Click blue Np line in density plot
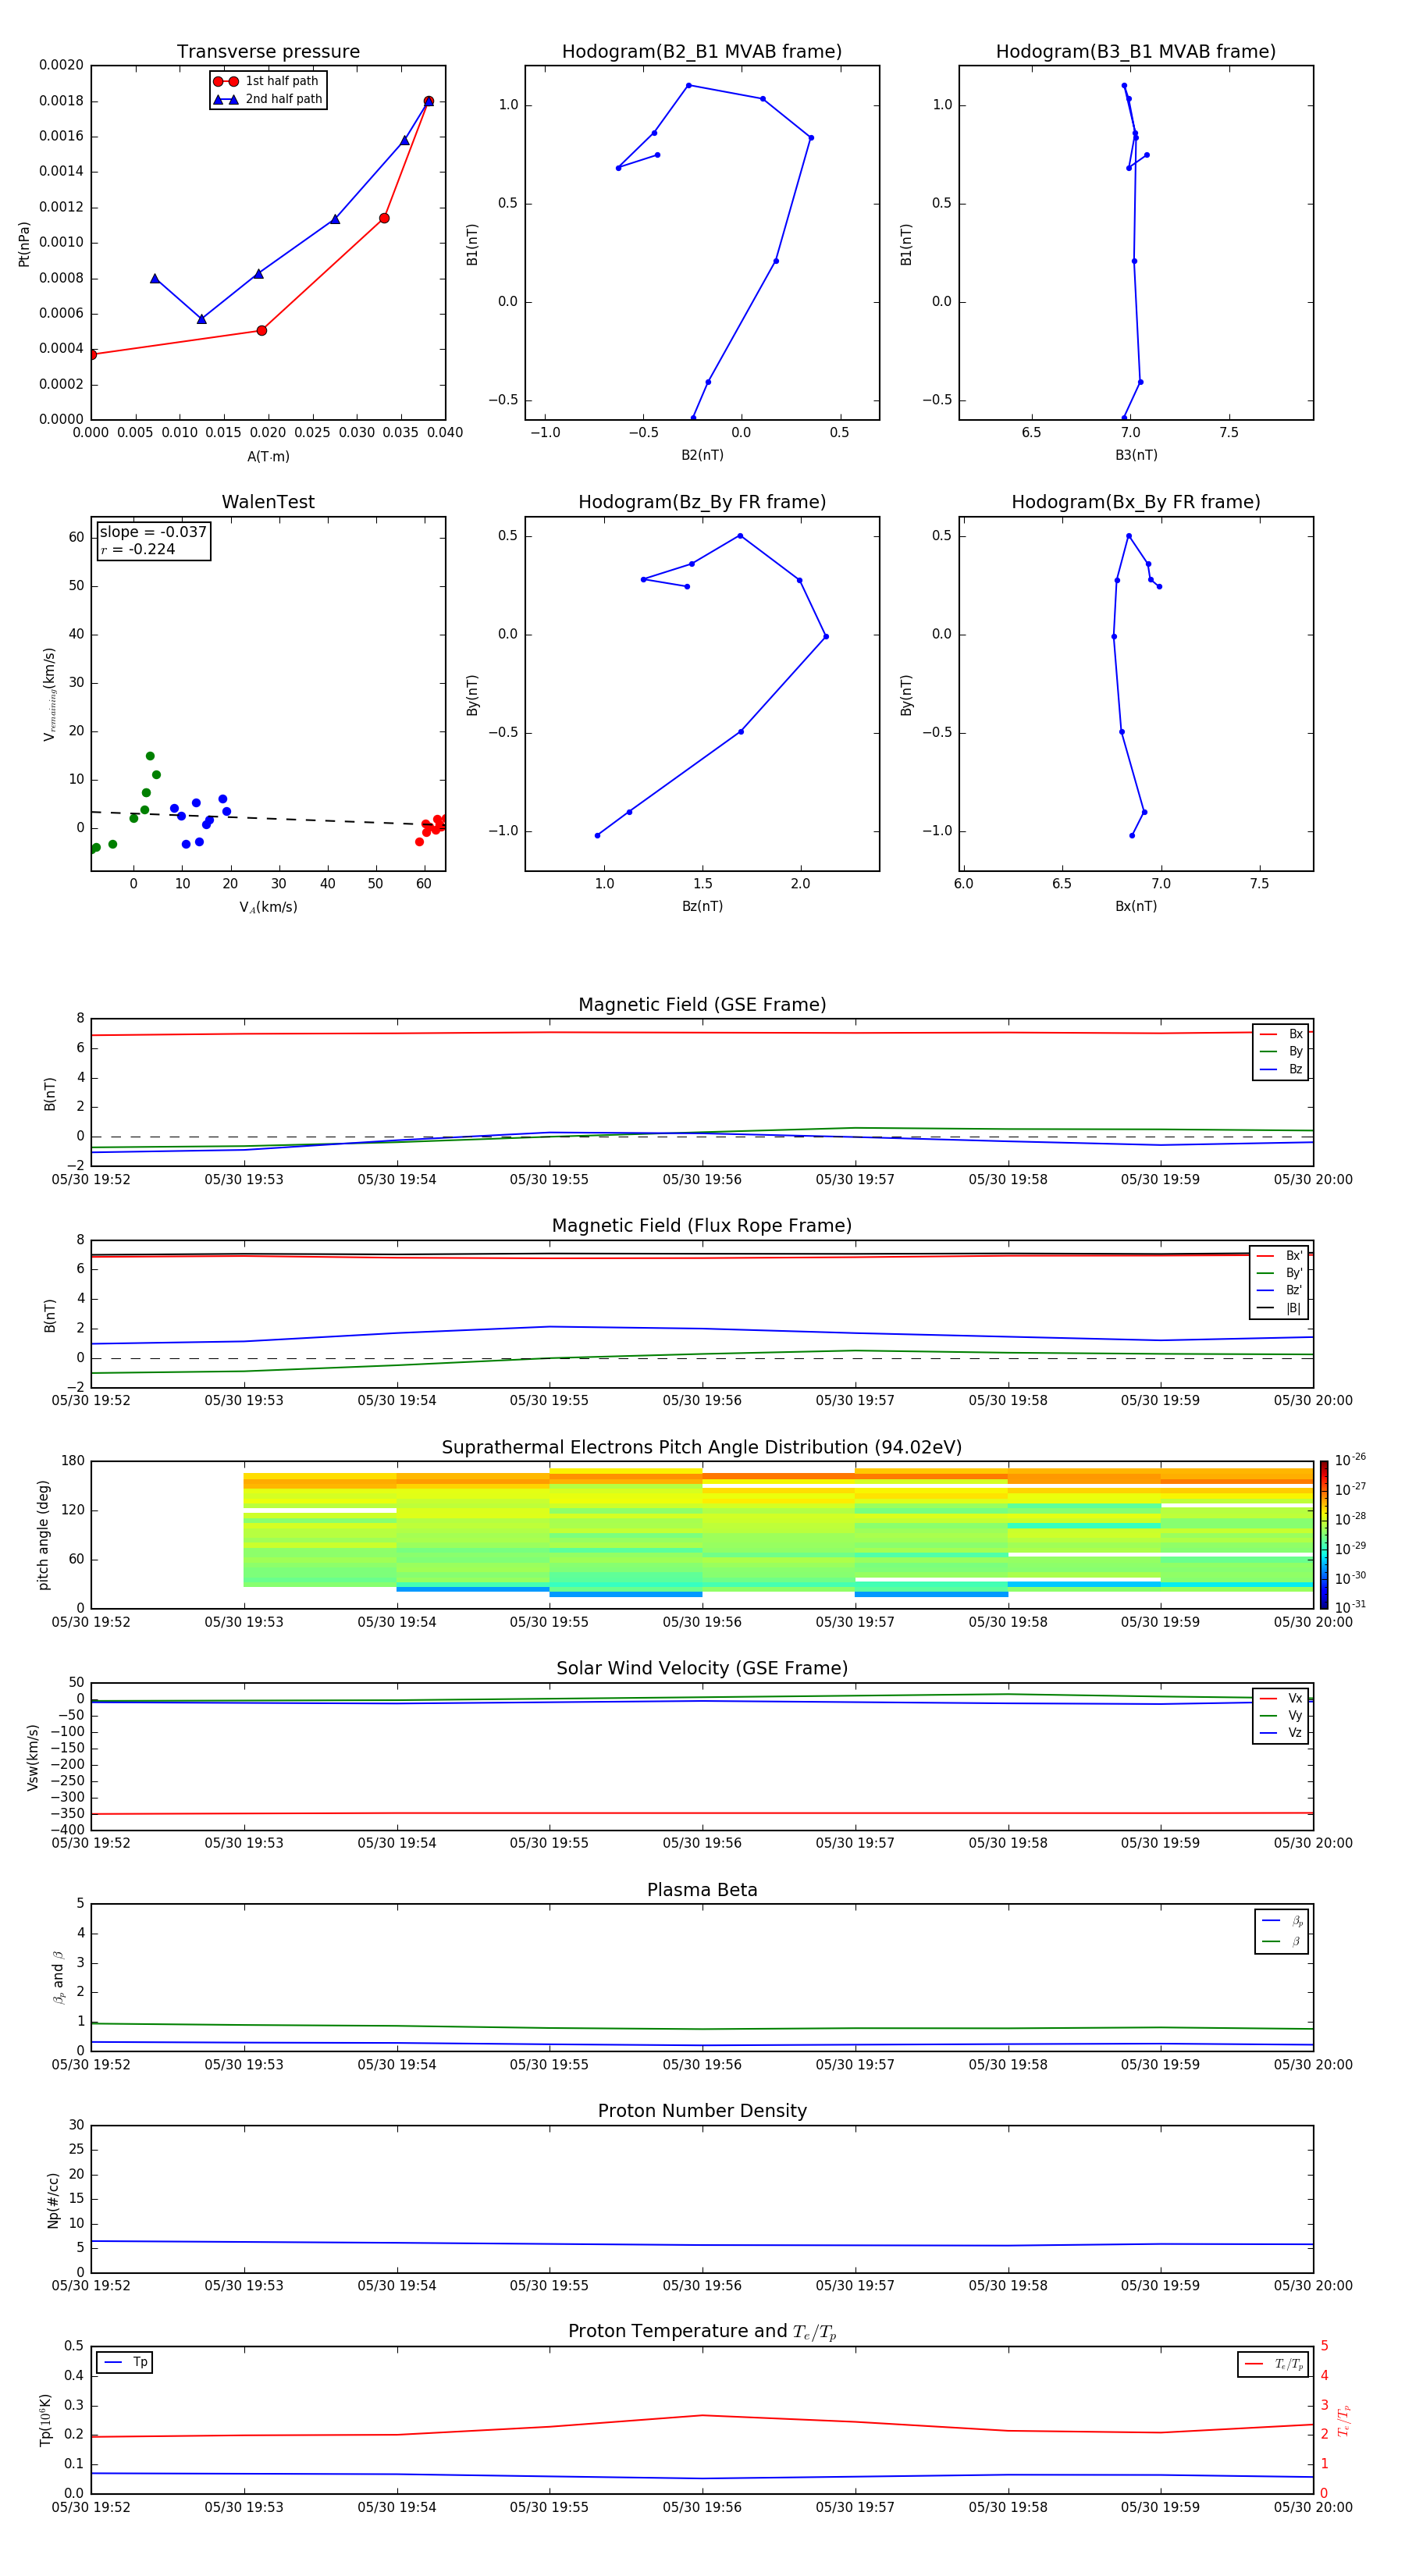 pos(702,2245)
